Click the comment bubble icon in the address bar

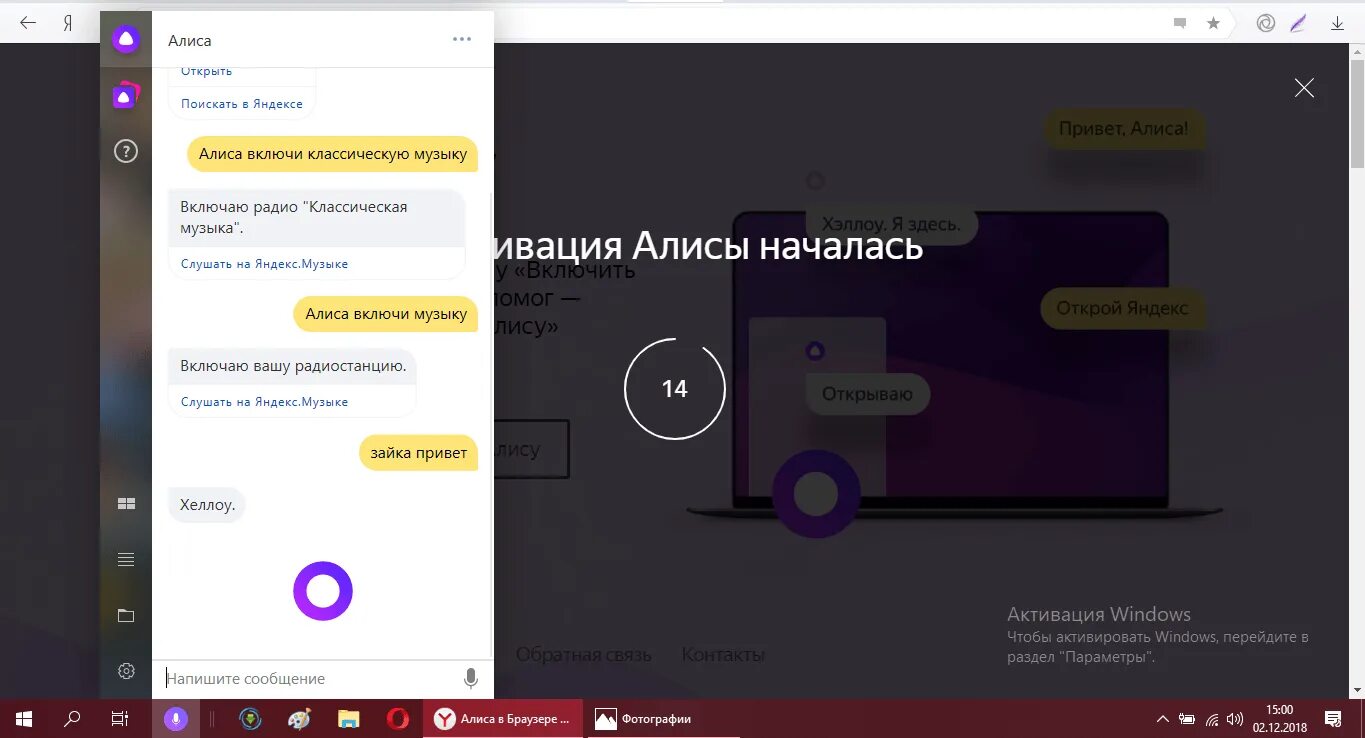(1180, 23)
